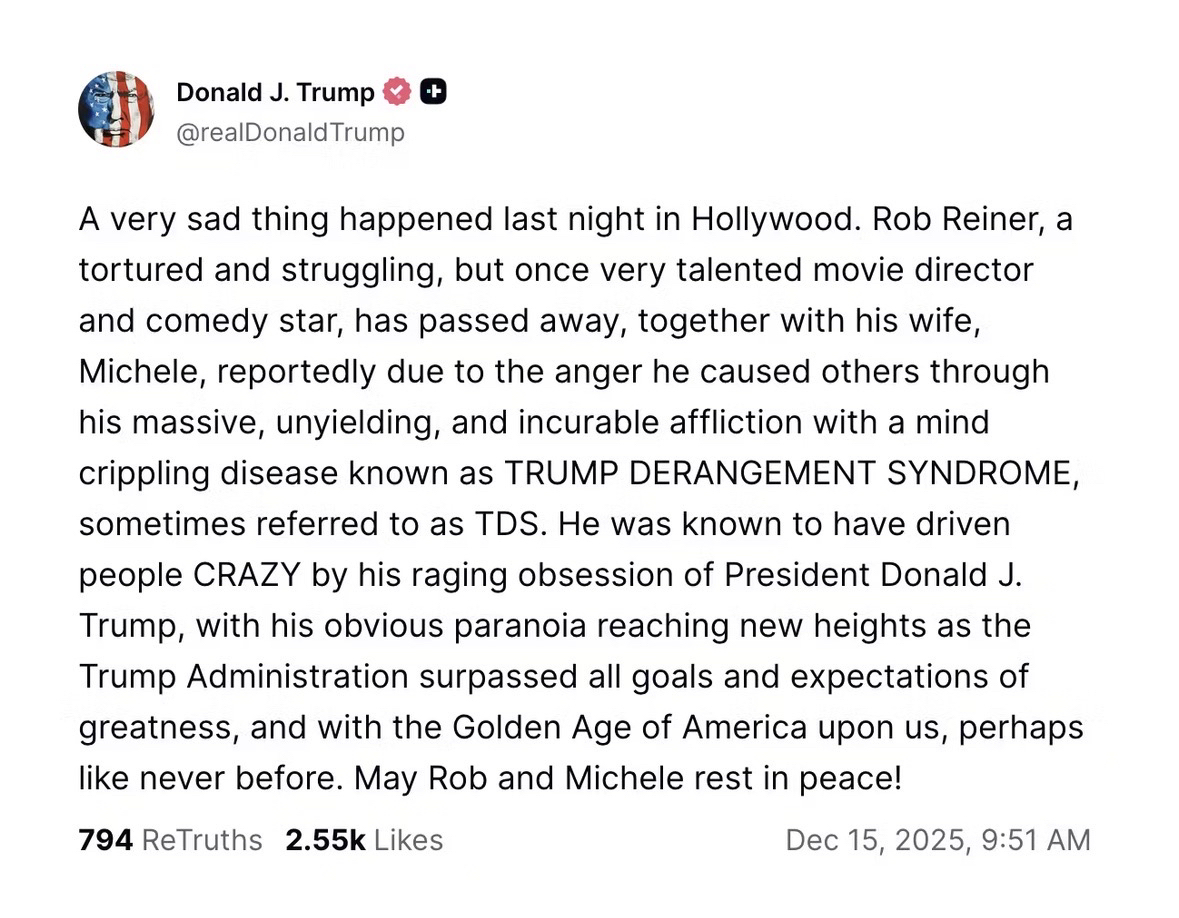Click the red verified checkmark badge
This screenshot has width=1179, height=918.
tap(398, 92)
